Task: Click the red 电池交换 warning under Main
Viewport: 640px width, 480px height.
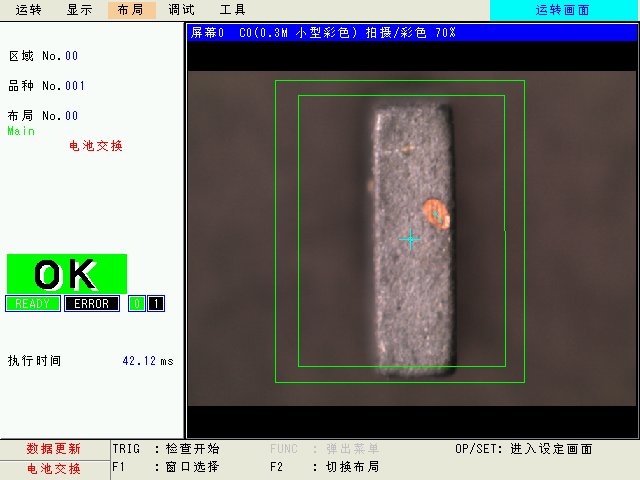Action: pyautogui.click(x=96, y=146)
